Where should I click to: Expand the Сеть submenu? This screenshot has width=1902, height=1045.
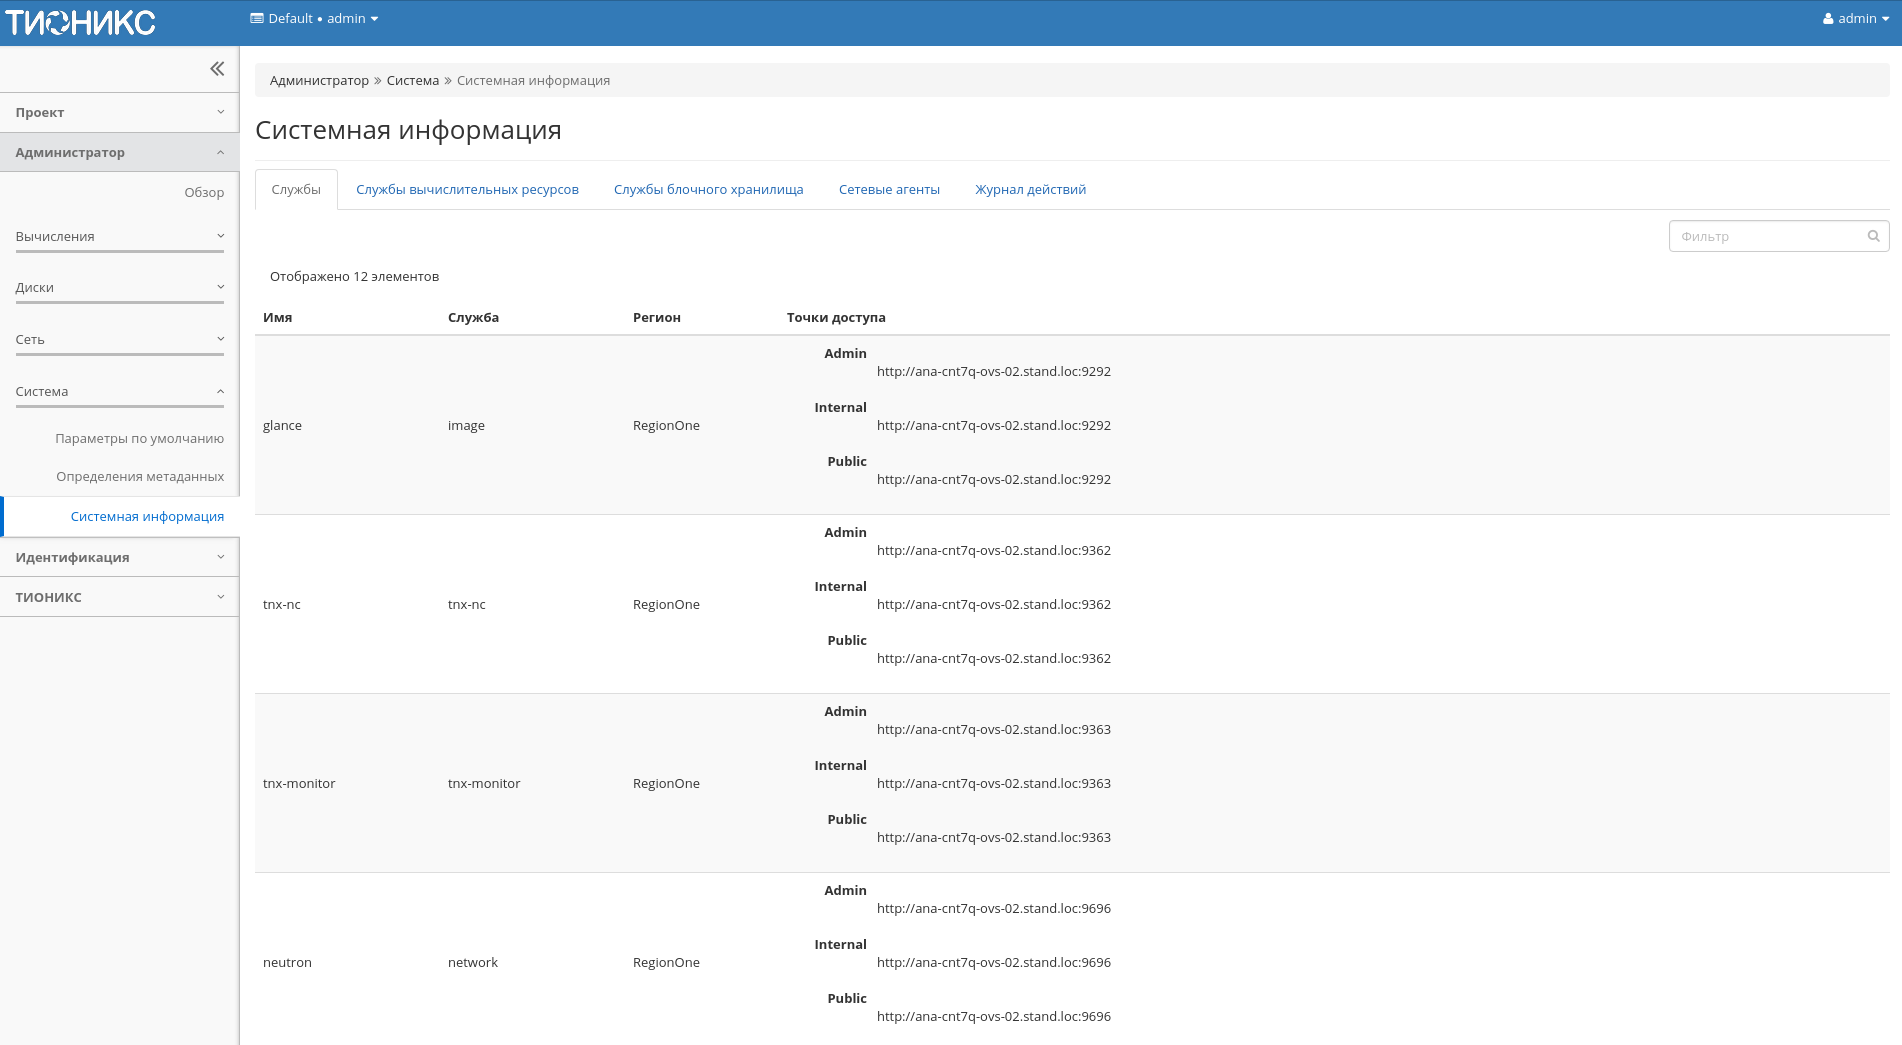click(x=119, y=340)
